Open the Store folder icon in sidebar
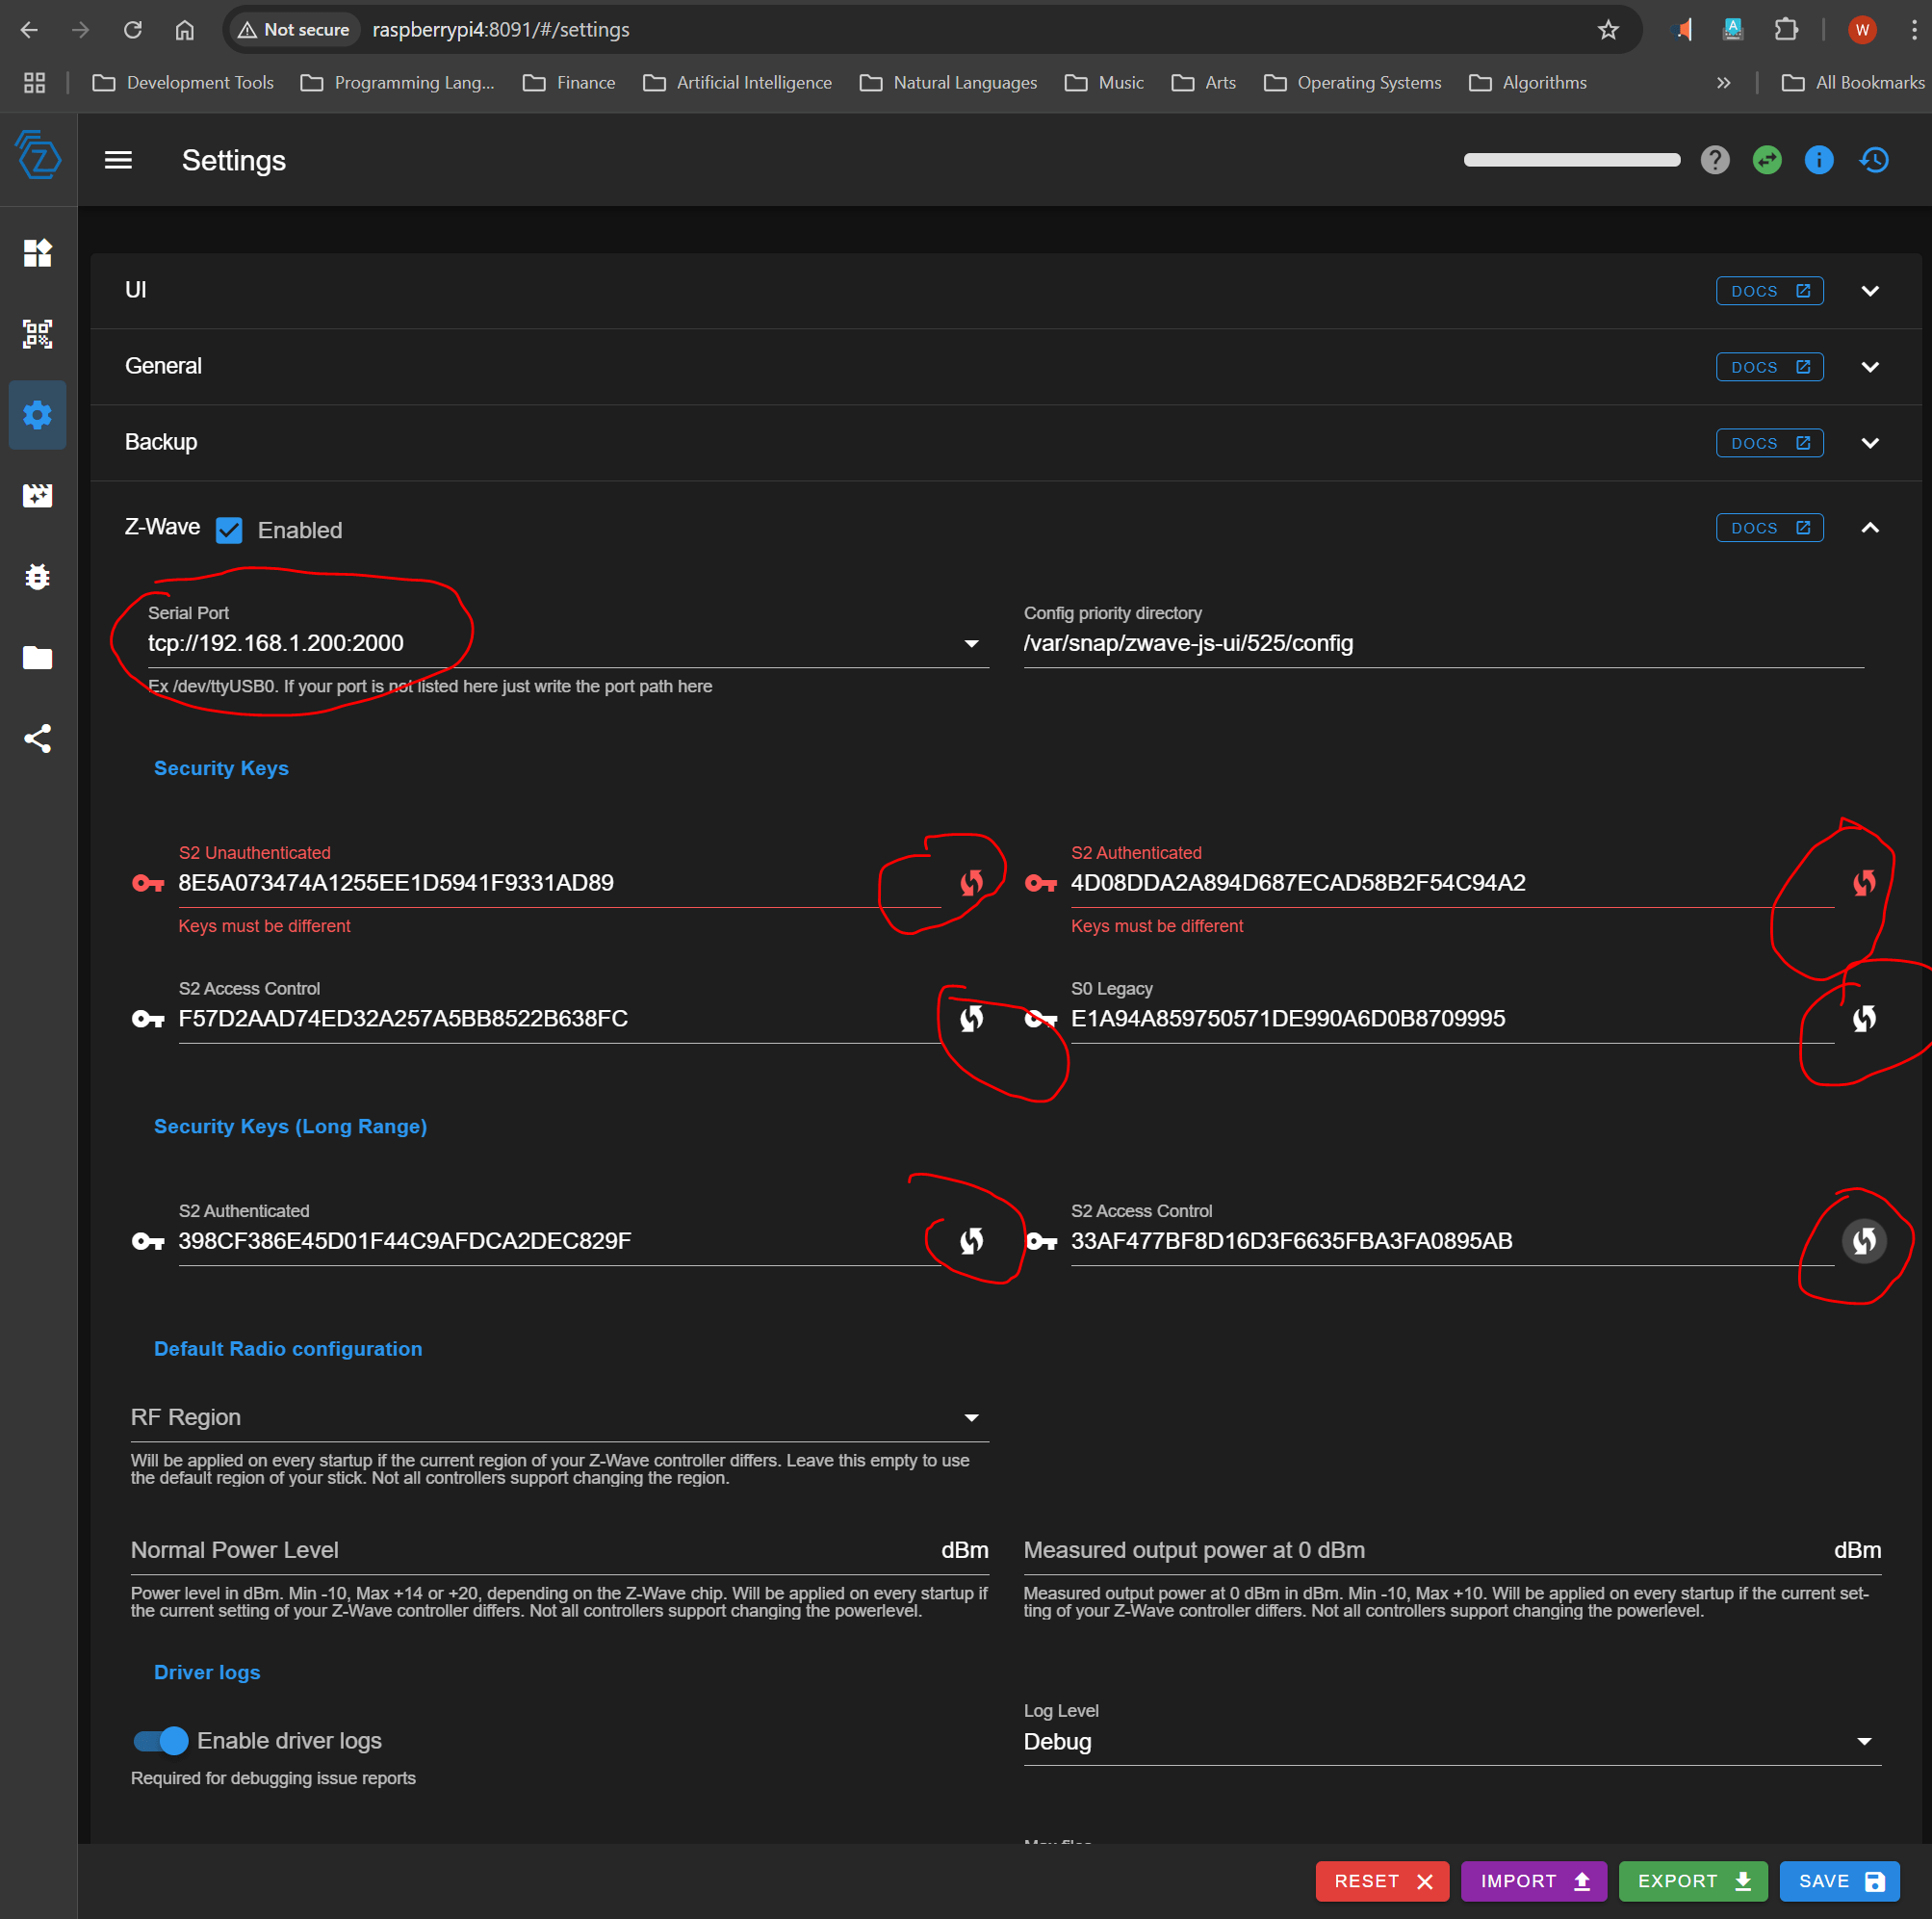This screenshot has width=1932, height=1919. click(37, 658)
